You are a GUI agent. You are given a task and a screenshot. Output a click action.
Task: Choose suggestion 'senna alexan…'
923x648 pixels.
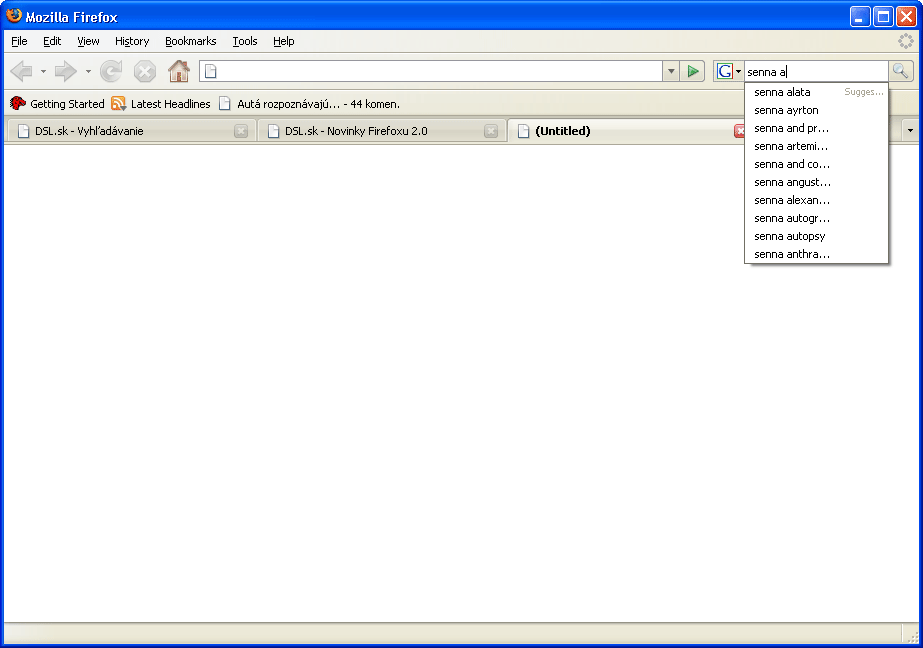click(816, 200)
